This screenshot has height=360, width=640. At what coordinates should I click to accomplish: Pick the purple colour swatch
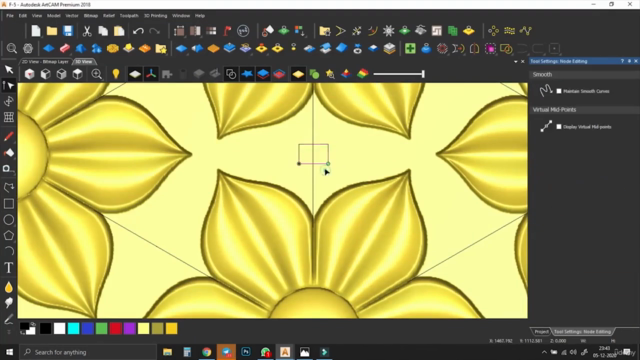pos(129,329)
